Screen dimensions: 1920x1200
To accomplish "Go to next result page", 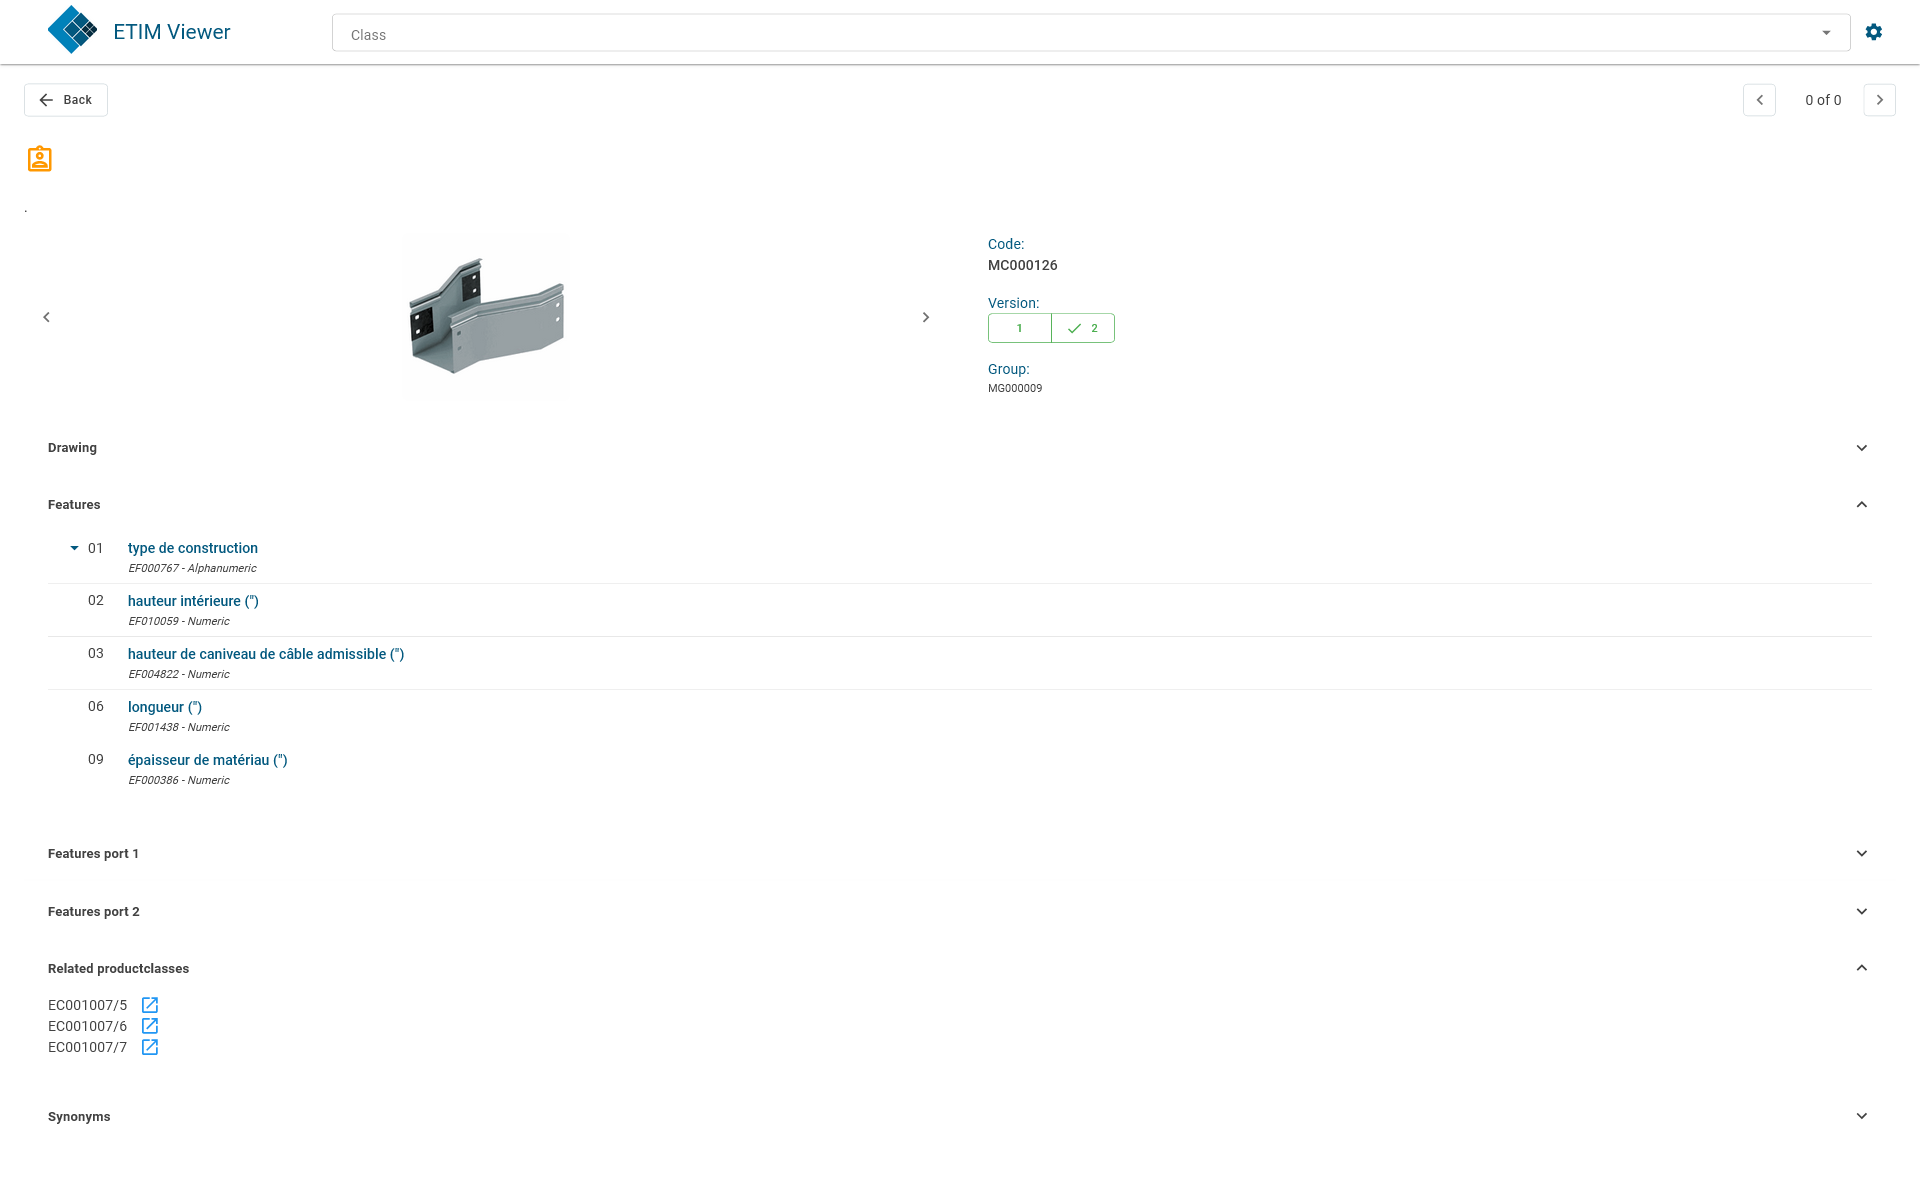I will tap(1880, 100).
